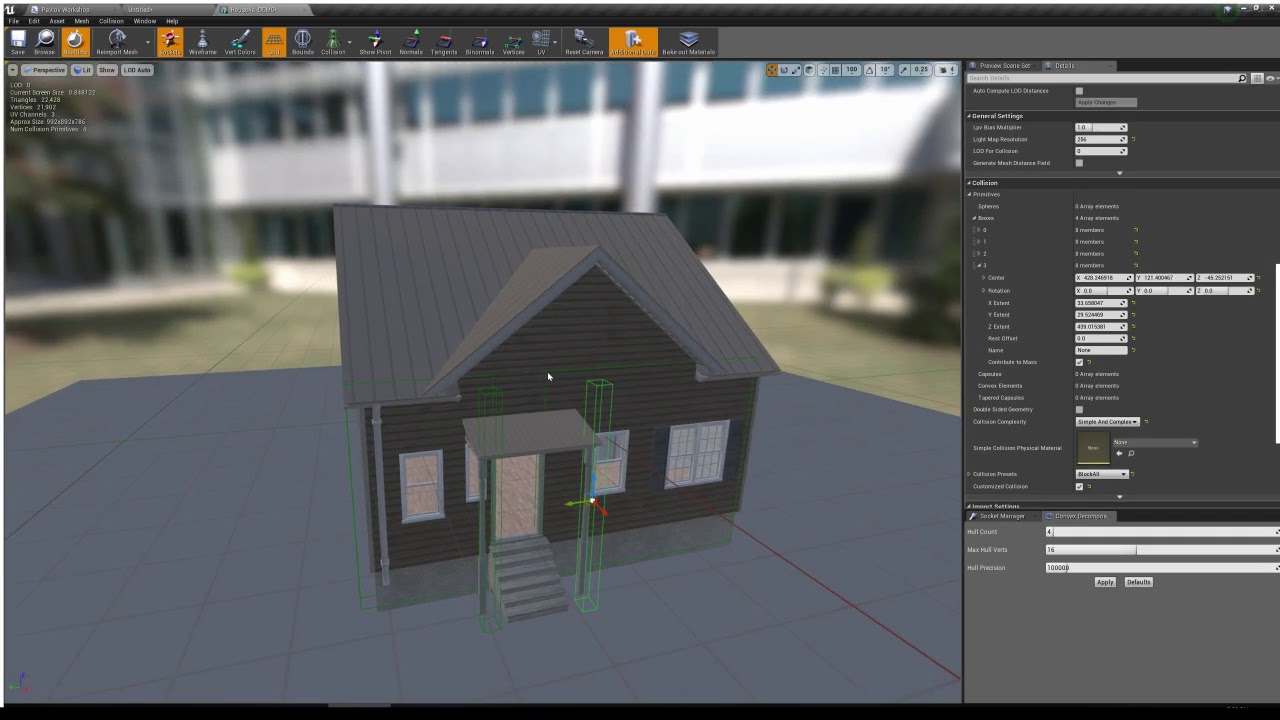Click the Apply button in Convex Decomposition
Image resolution: width=1280 pixels, height=720 pixels.
[x=1105, y=582]
